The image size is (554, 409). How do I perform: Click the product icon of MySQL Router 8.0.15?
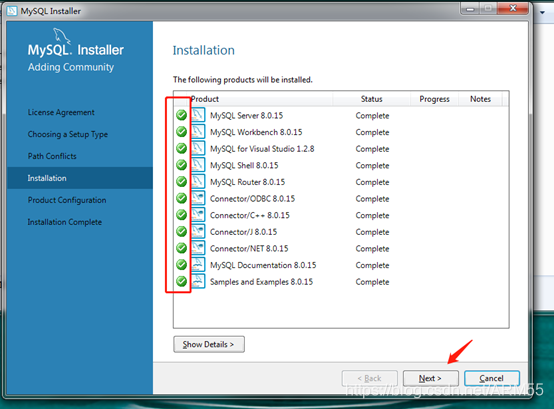click(198, 182)
